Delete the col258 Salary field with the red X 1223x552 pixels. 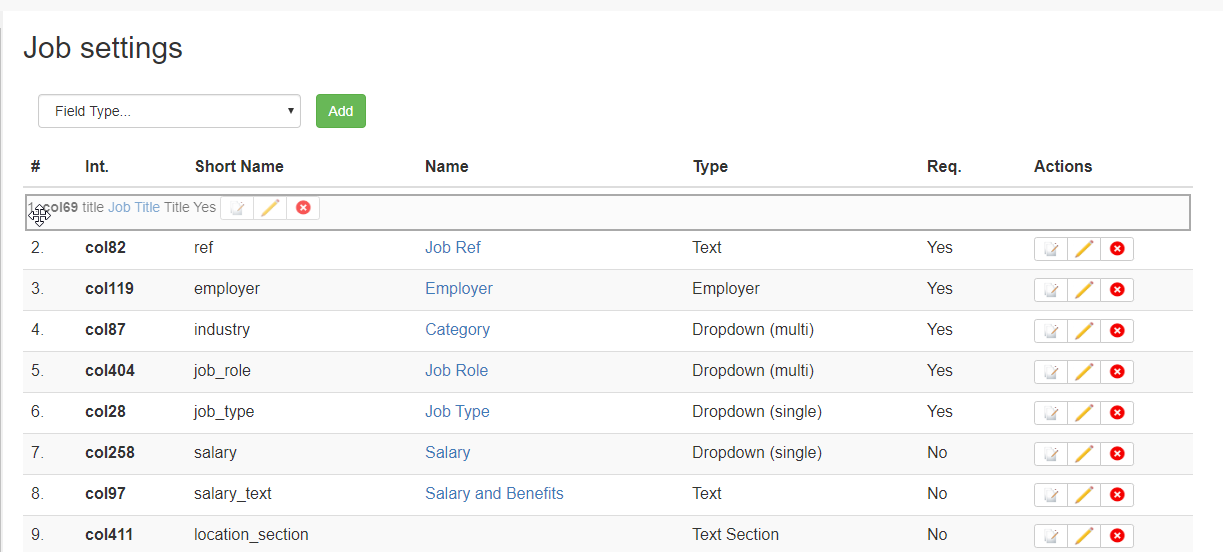(x=1117, y=454)
